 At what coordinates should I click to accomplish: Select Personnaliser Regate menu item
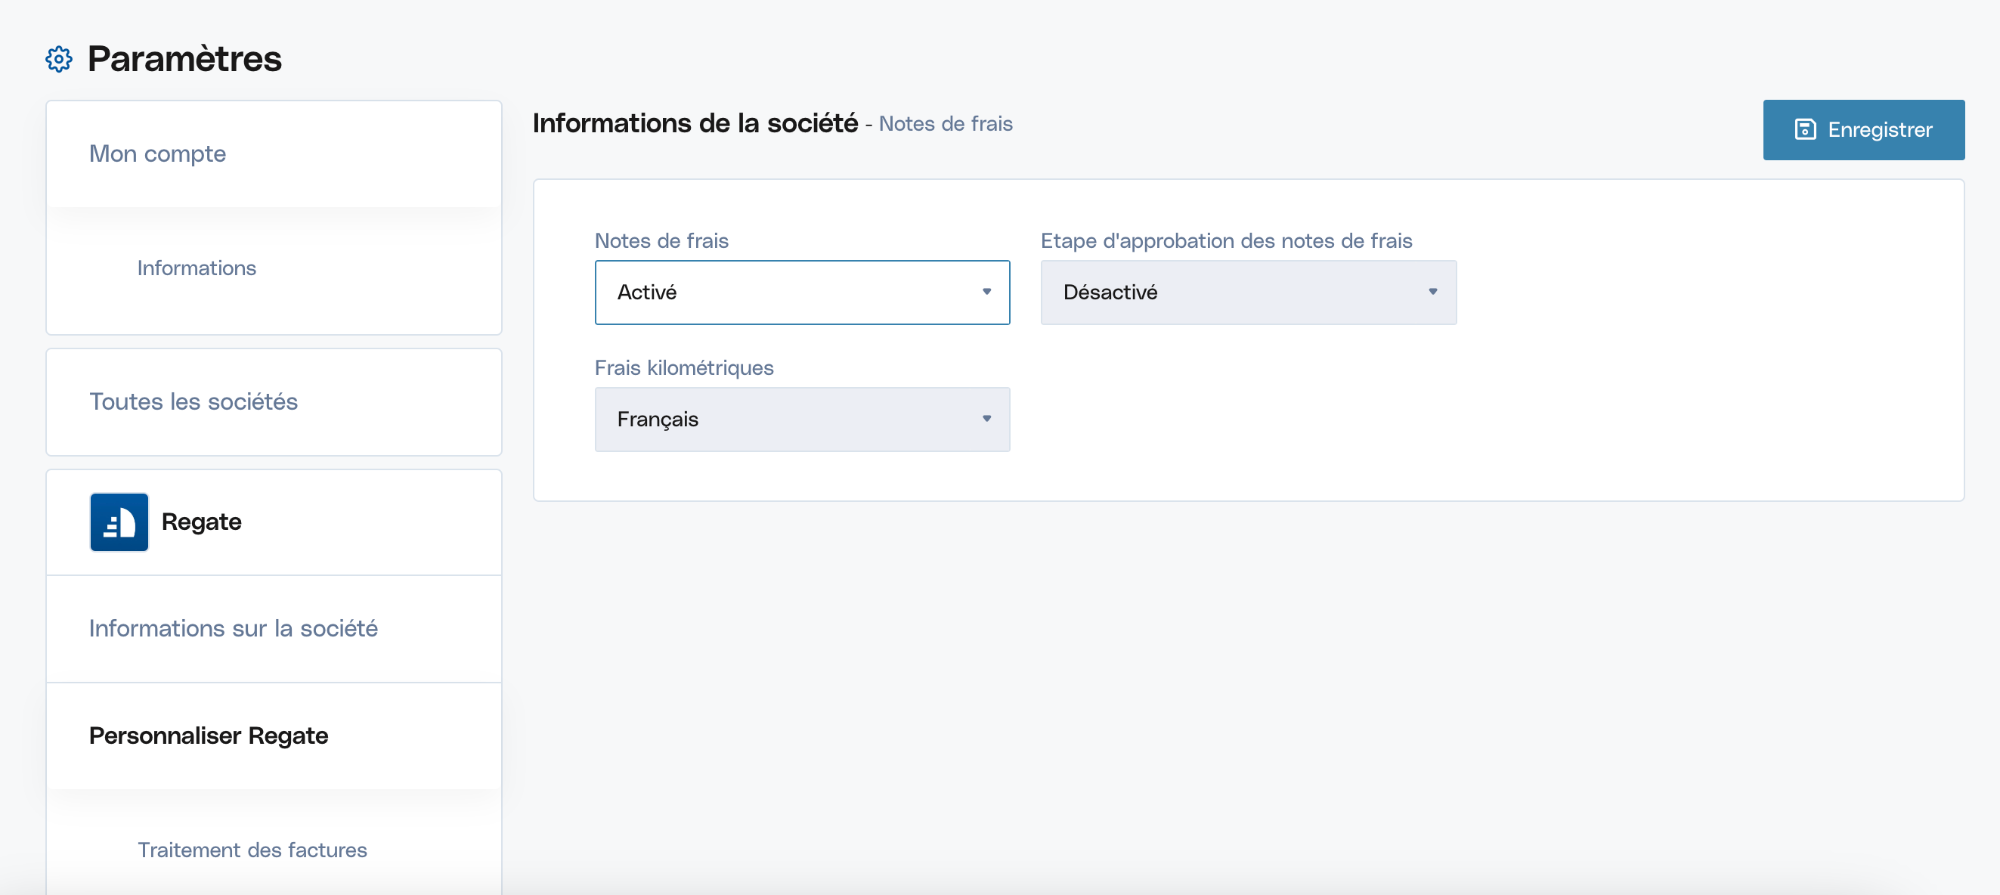pos(274,736)
